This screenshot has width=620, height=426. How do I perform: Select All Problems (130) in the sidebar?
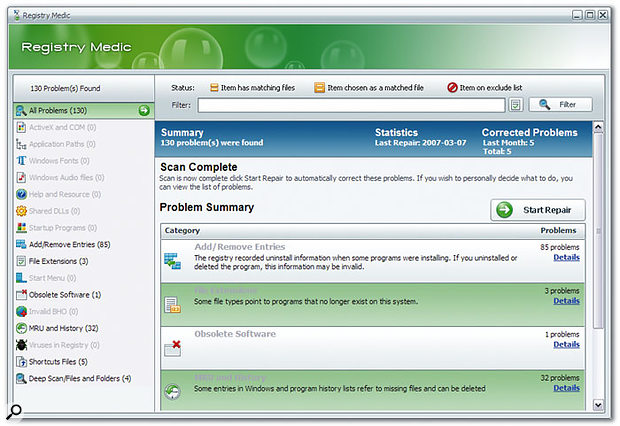coord(83,110)
